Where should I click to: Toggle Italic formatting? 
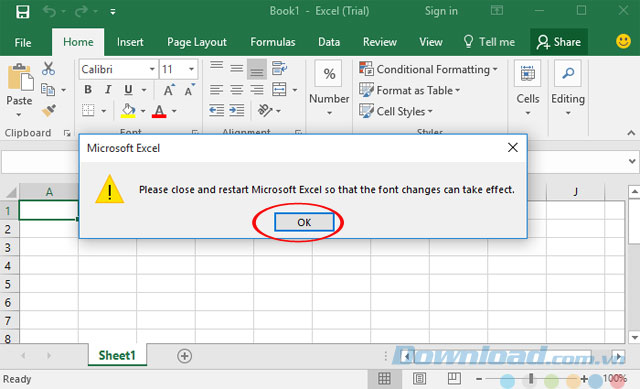pos(108,90)
